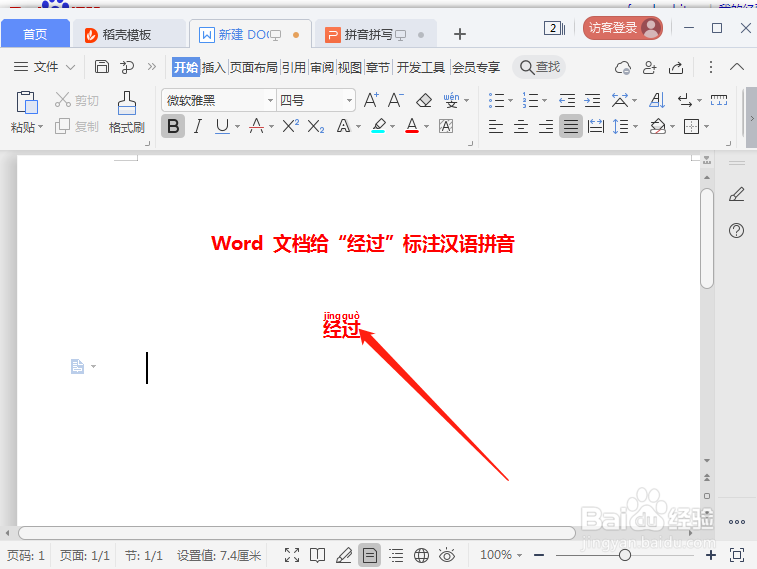This screenshot has height=569, width=757.
Task: Apply superscript X² formatting
Action: click(290, 126)
